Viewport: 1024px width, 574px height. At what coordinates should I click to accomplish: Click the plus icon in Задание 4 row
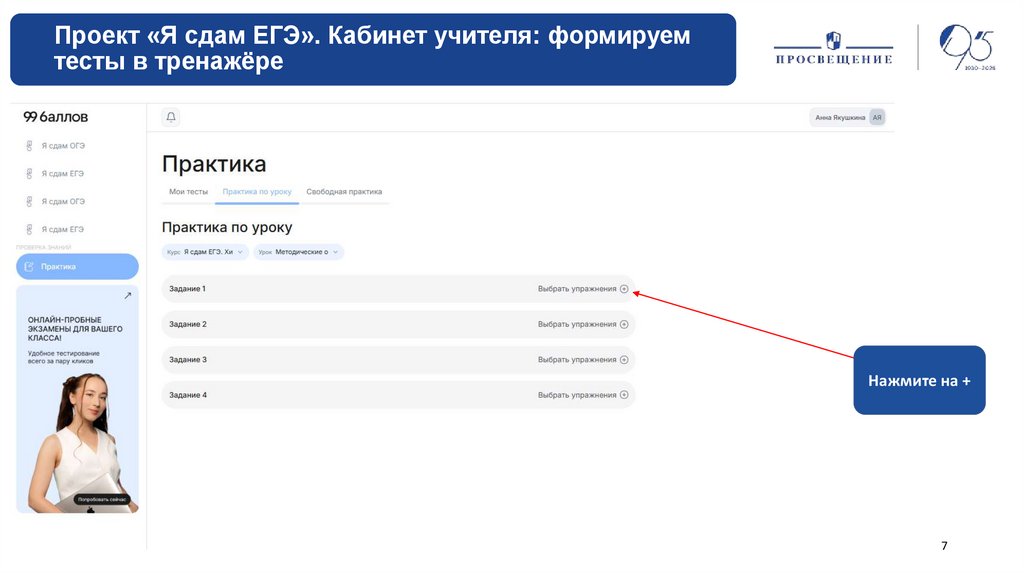(624, 395)
